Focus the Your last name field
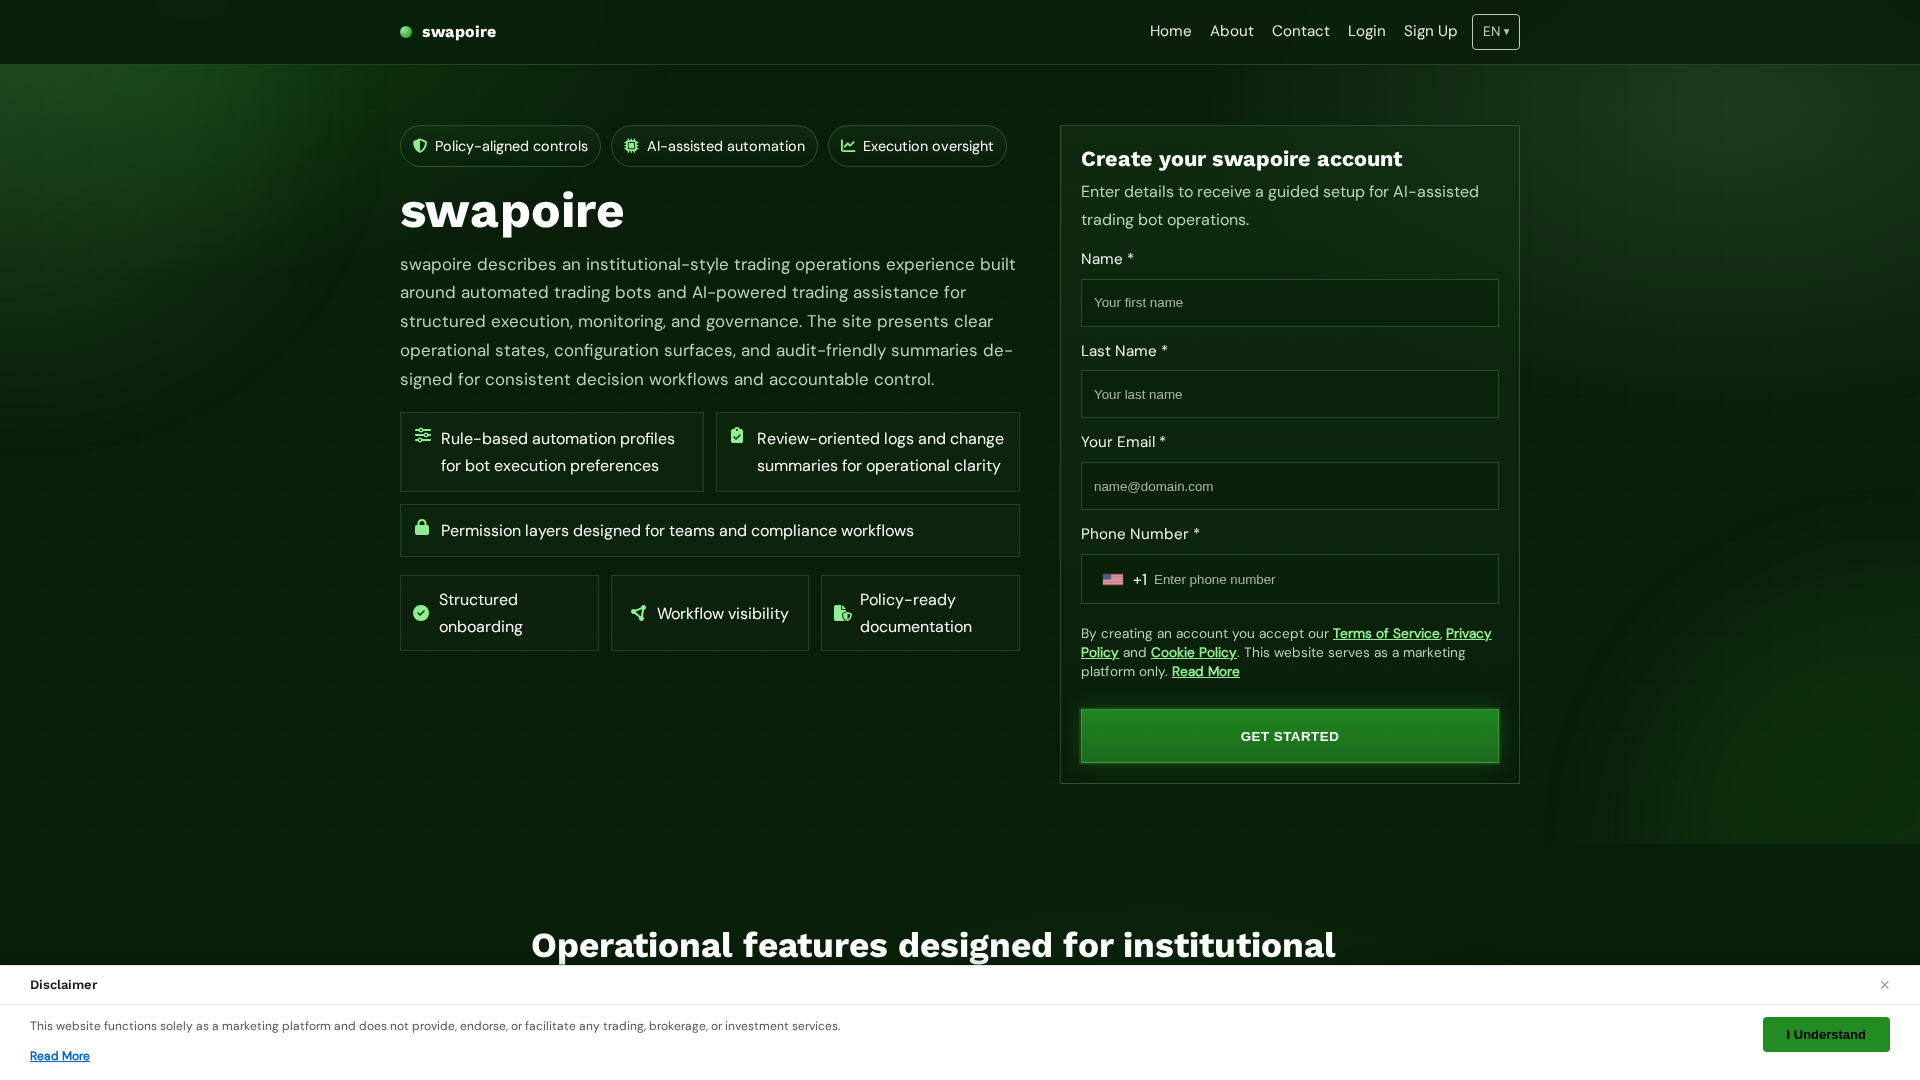Viewport: 1920px width, 1080px height. (x=1290, y=394)
